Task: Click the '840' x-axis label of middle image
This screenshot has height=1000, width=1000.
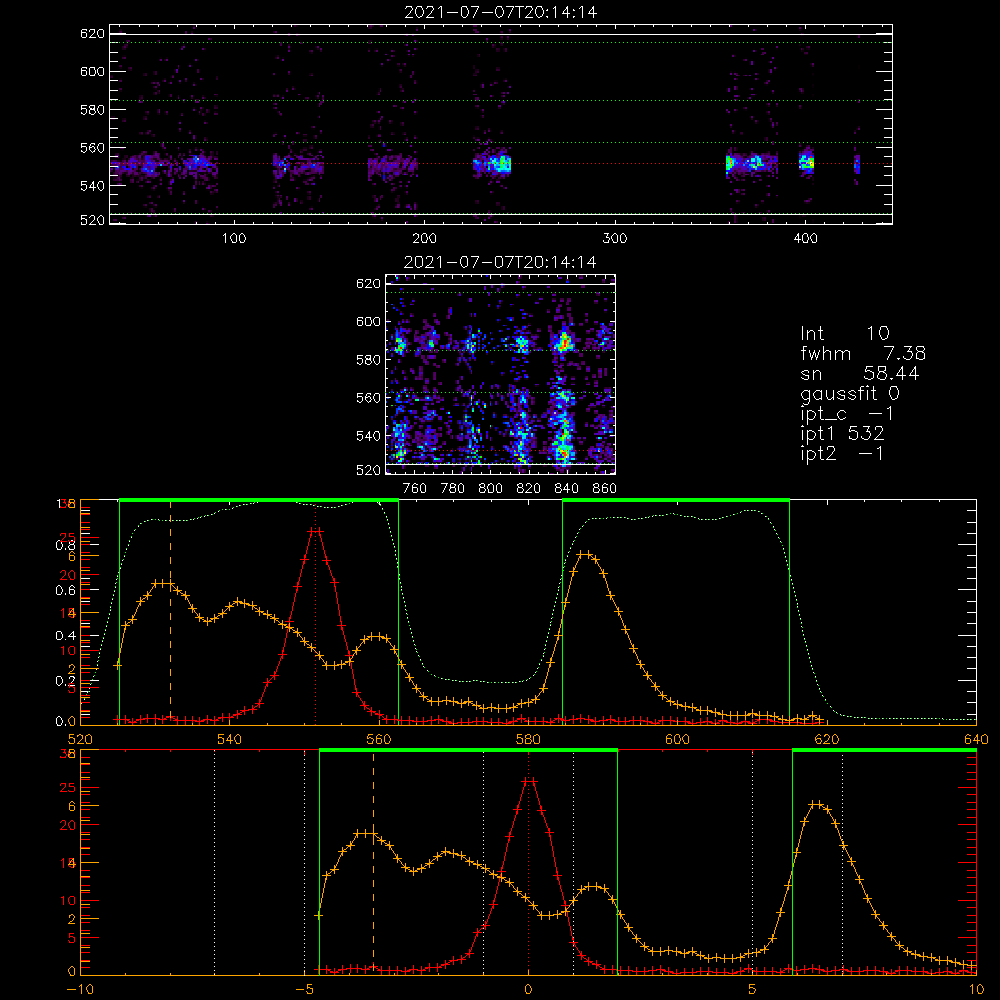Action: (566, 489)
